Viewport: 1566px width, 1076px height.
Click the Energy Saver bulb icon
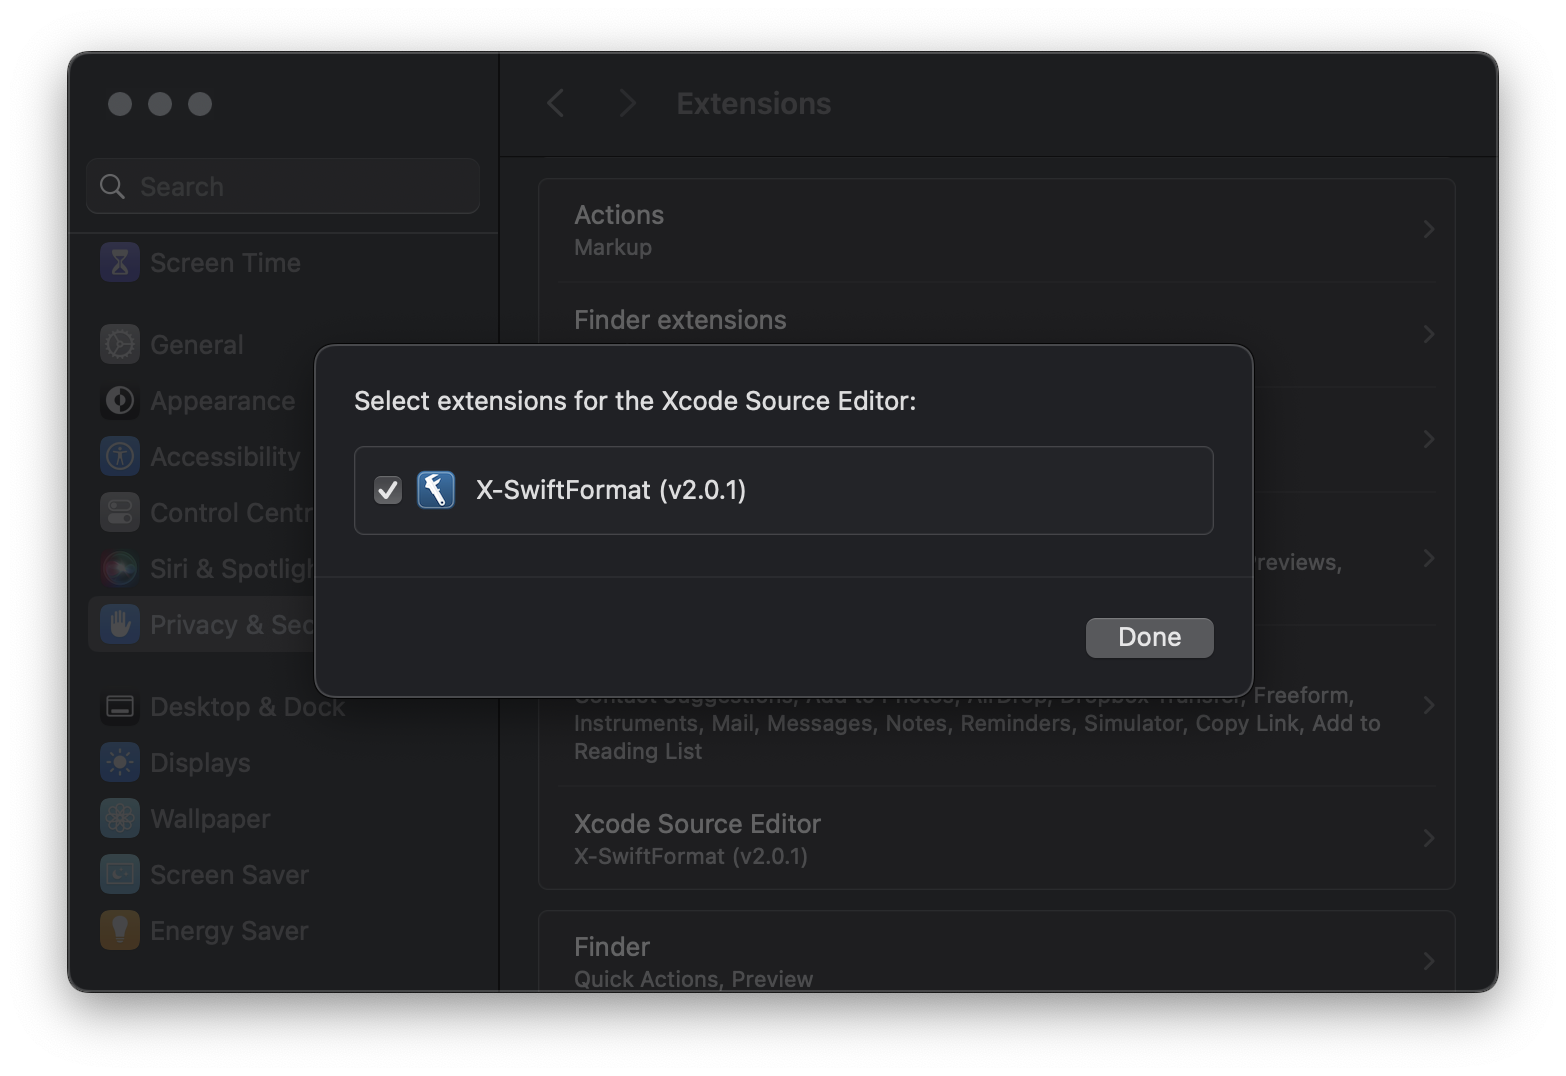(x=120, y=930)
